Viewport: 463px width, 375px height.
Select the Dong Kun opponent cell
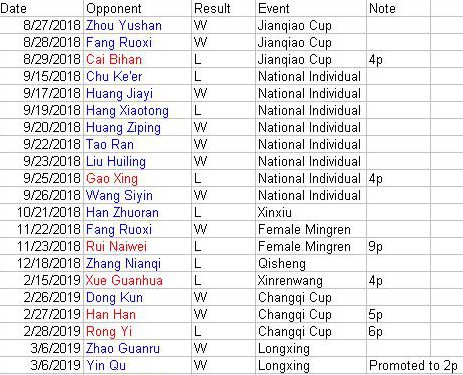coord(137,297)
